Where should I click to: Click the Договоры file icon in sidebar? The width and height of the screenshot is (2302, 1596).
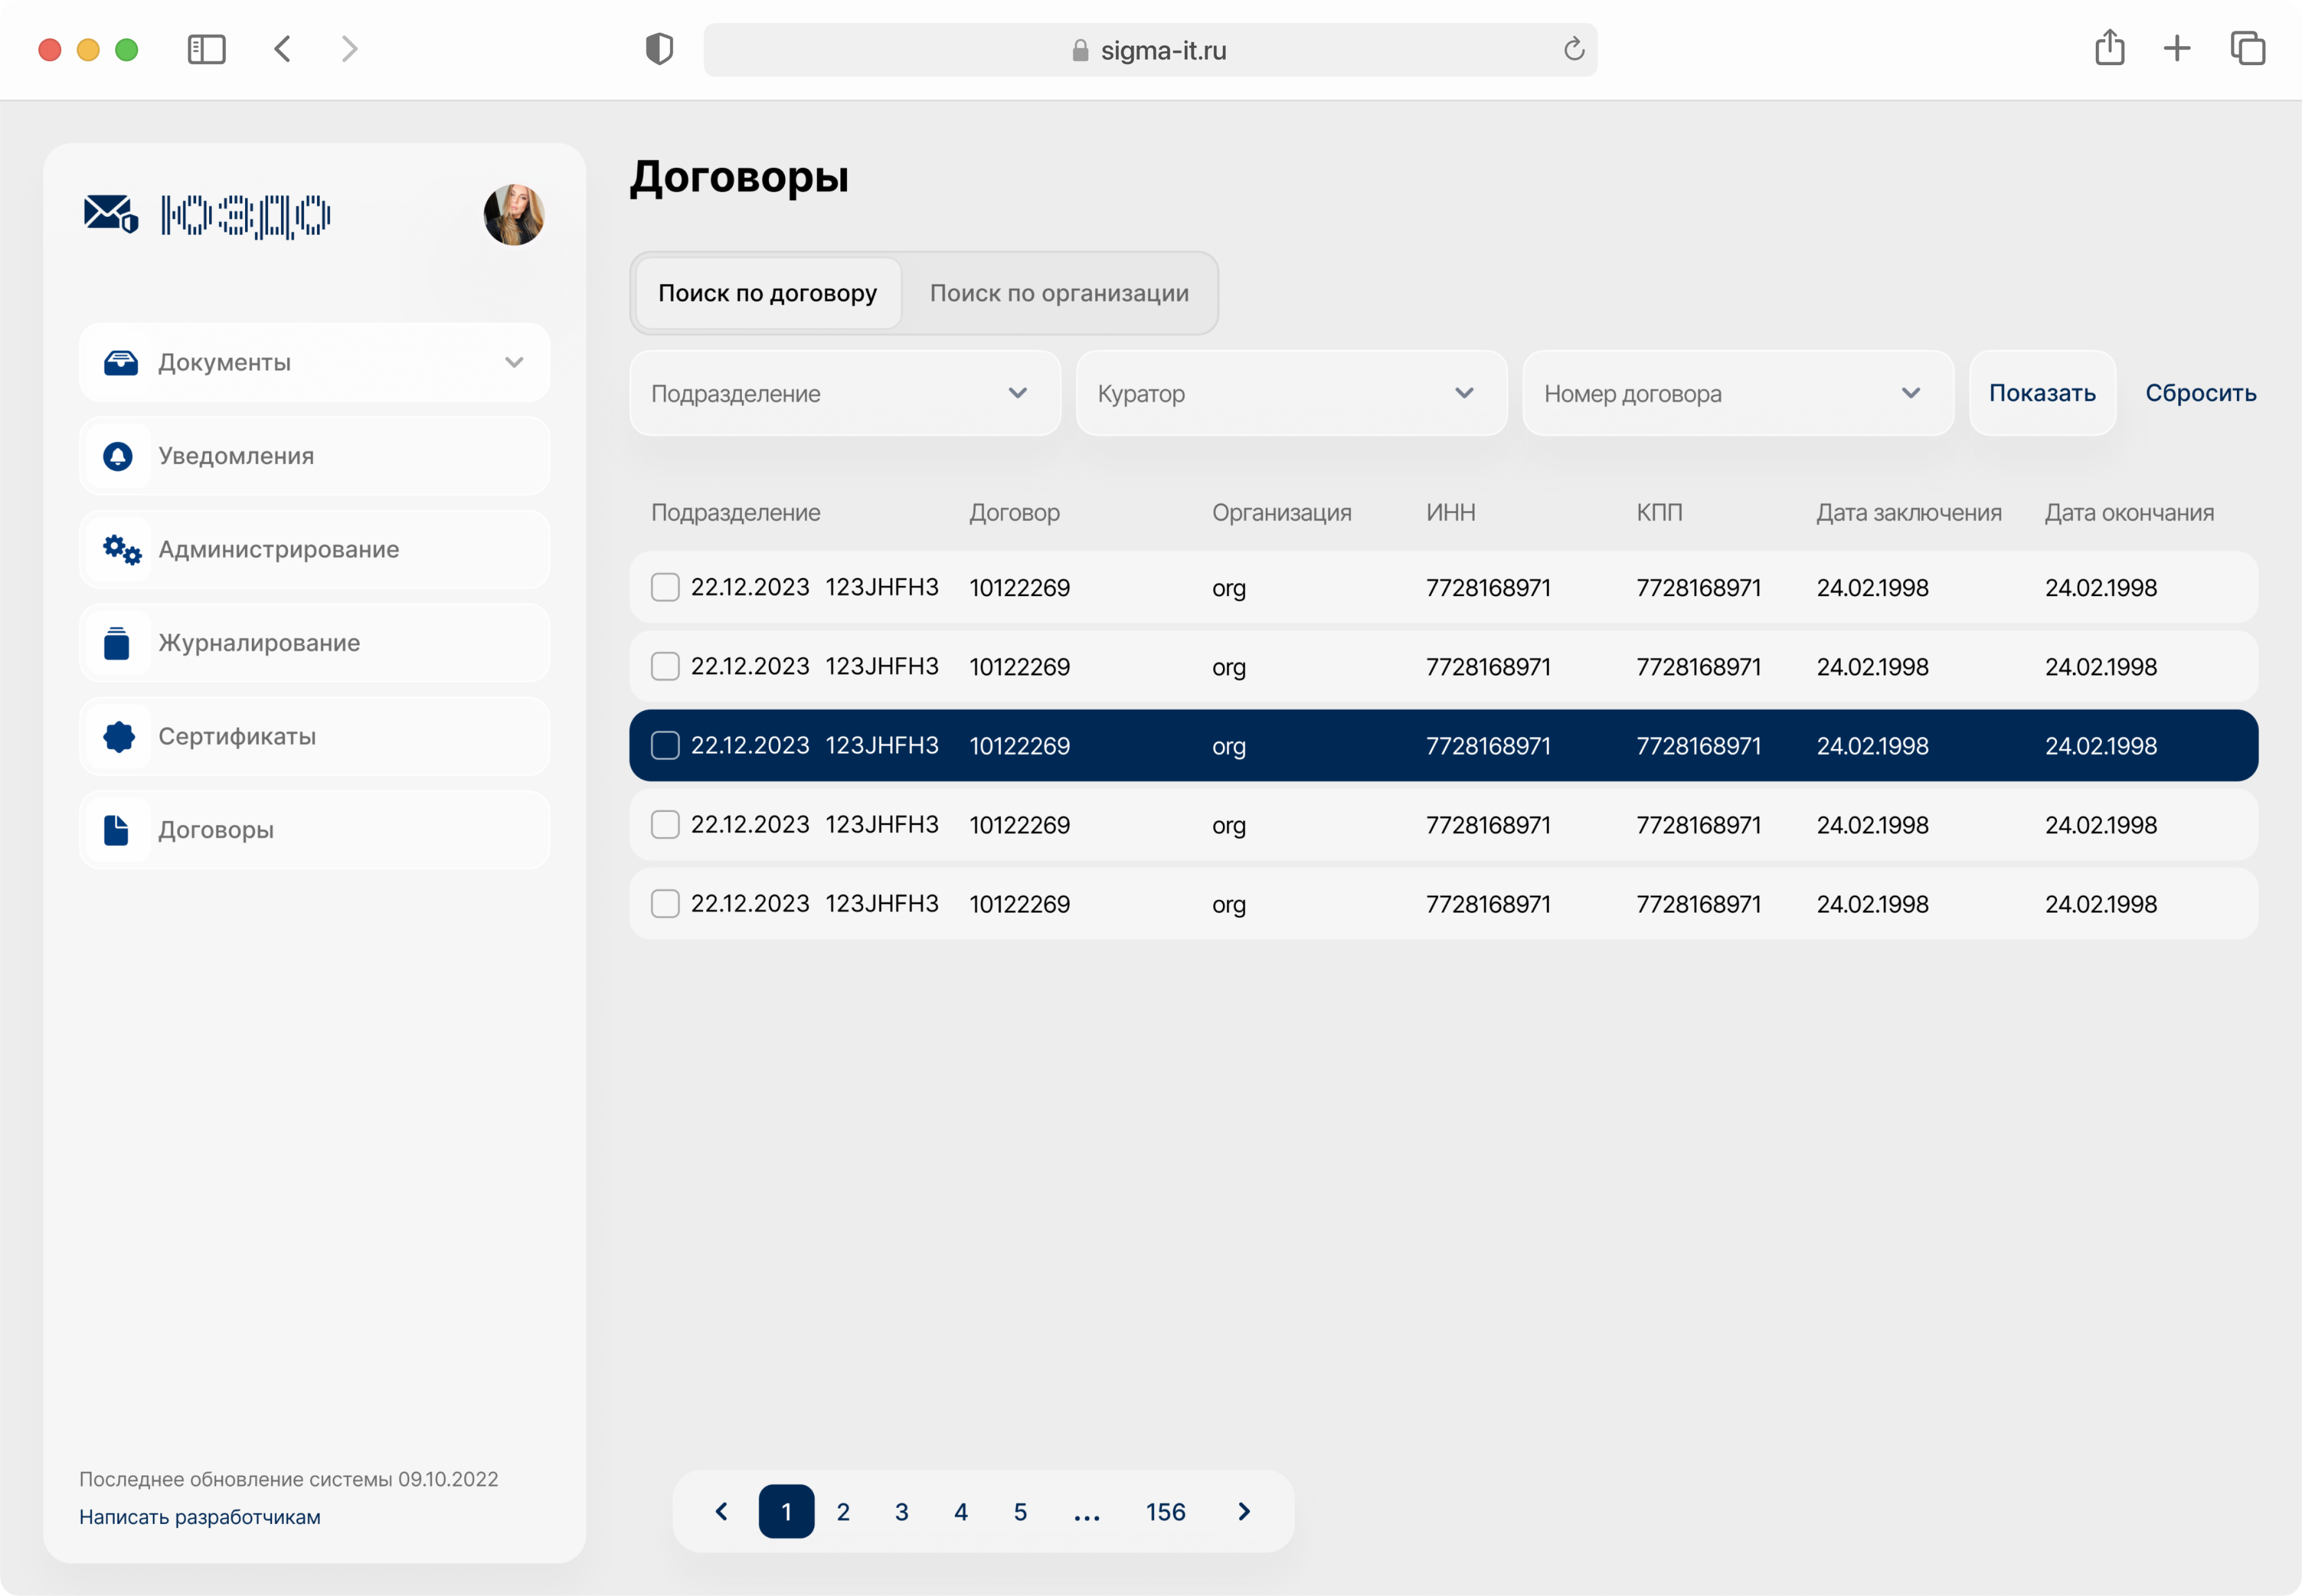116,830
